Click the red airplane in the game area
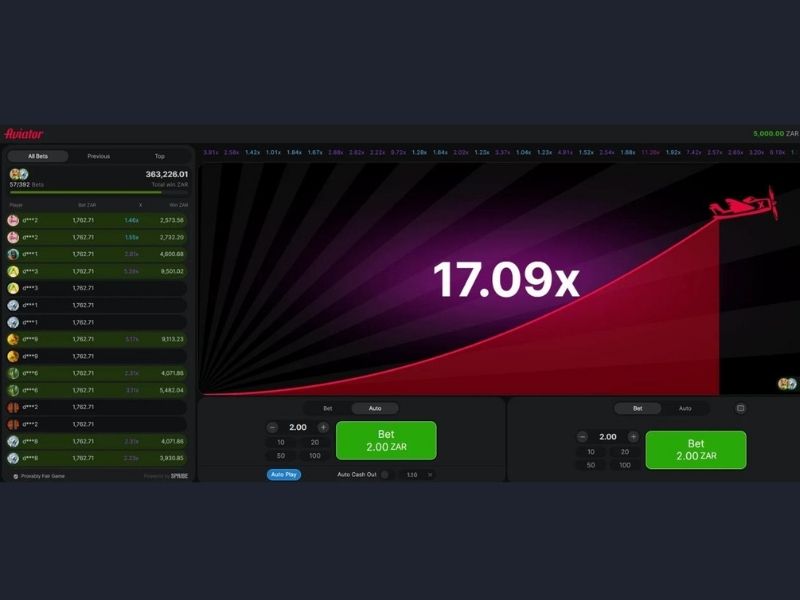The image size is (800, 600). 745,205
